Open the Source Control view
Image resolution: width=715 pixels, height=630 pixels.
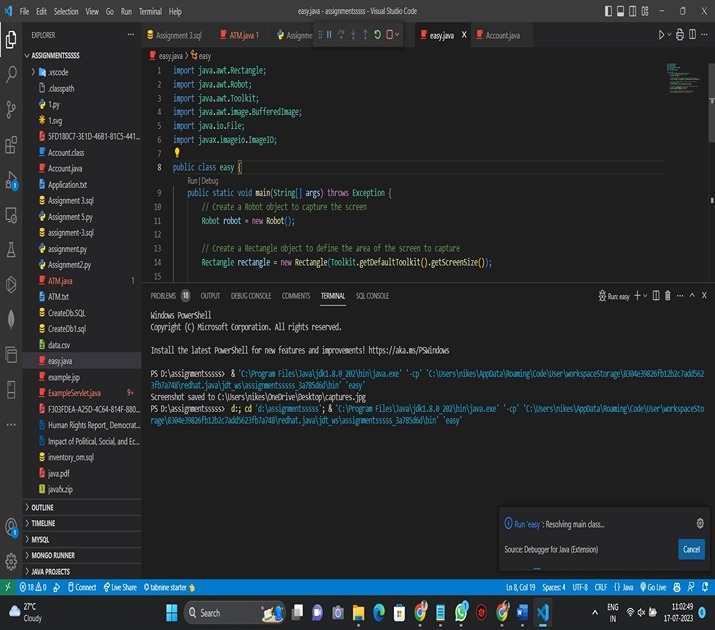point(11,109)
